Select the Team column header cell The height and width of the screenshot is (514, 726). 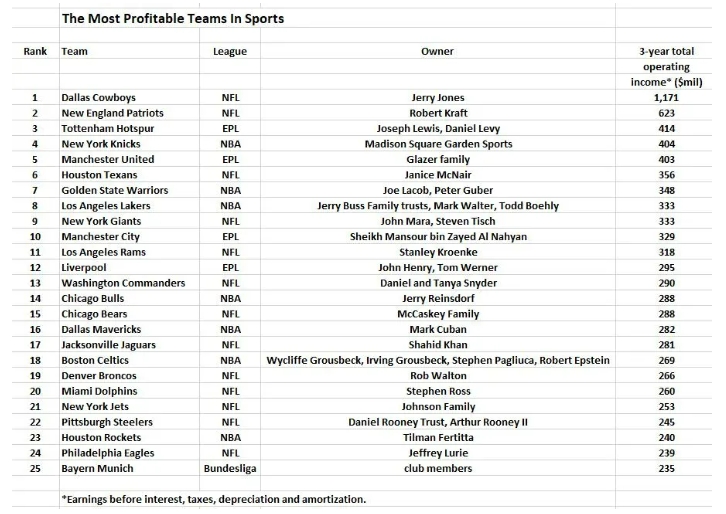[x=74, y=51]
